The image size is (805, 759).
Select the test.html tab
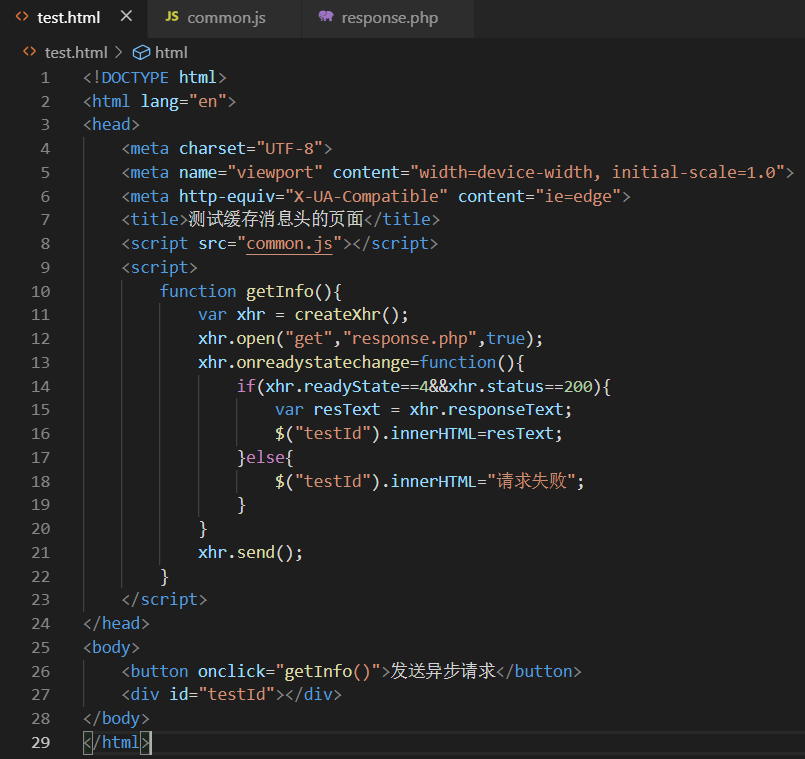coord(68,18)
